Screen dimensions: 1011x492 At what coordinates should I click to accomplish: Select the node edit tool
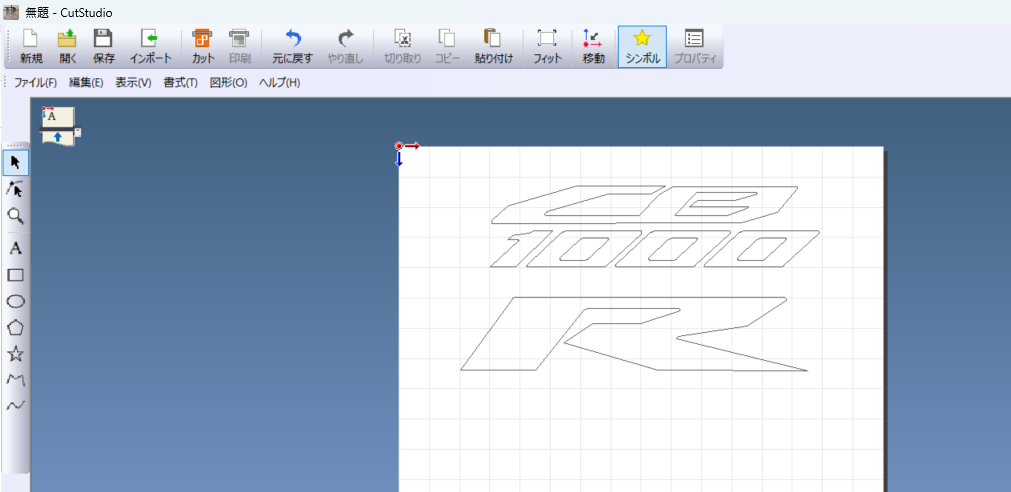tap(15, 189)
